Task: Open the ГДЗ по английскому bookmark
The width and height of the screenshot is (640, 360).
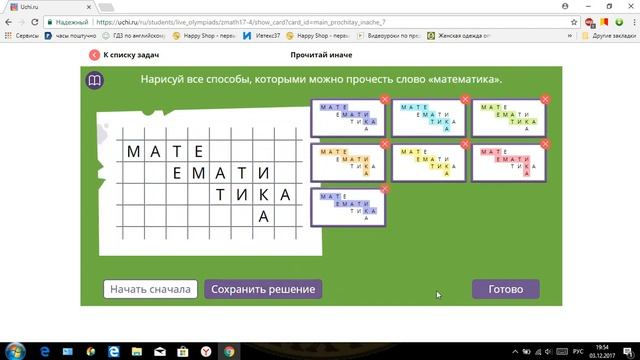Action: (x=133, y=36)
